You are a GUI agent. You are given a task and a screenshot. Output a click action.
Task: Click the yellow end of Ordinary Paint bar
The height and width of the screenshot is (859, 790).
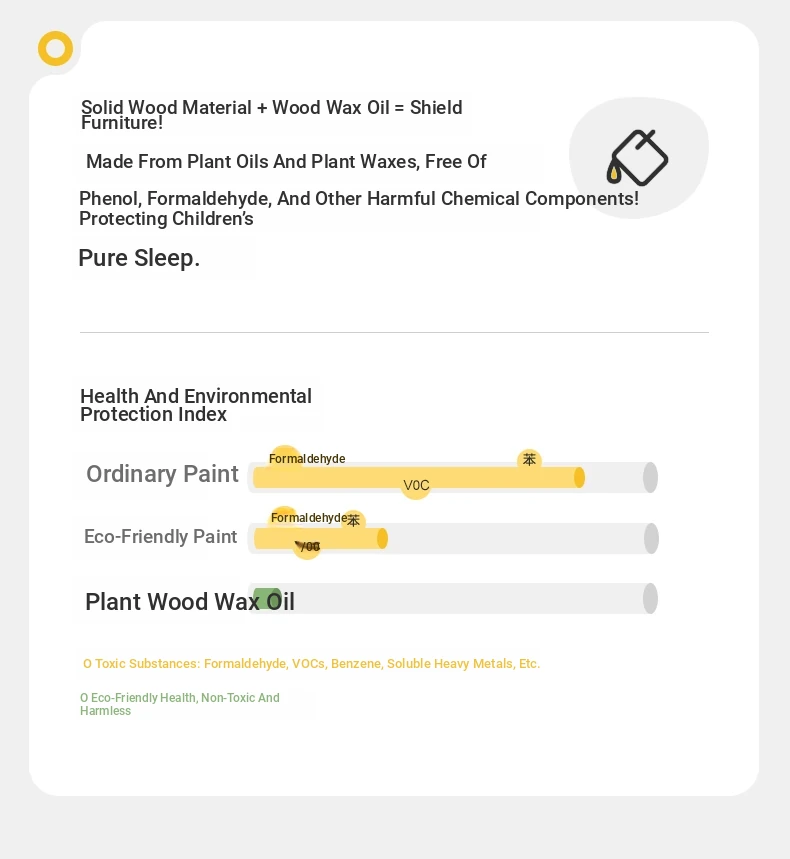pos(579,477)
